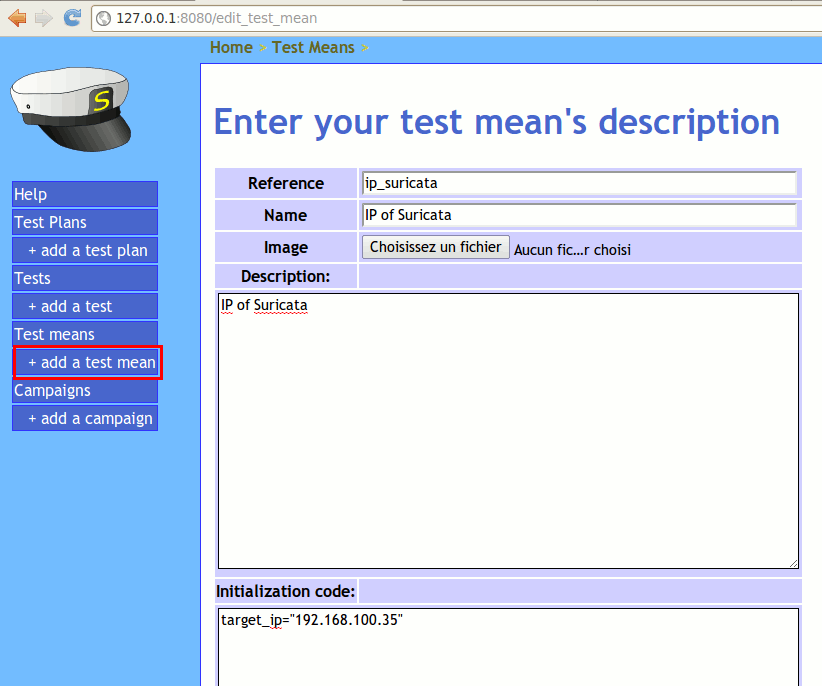Image resolution: width=822 pixels, height=686 pixels.
Task: Go to Home breadcrumb link
Action: pos(231,47)
